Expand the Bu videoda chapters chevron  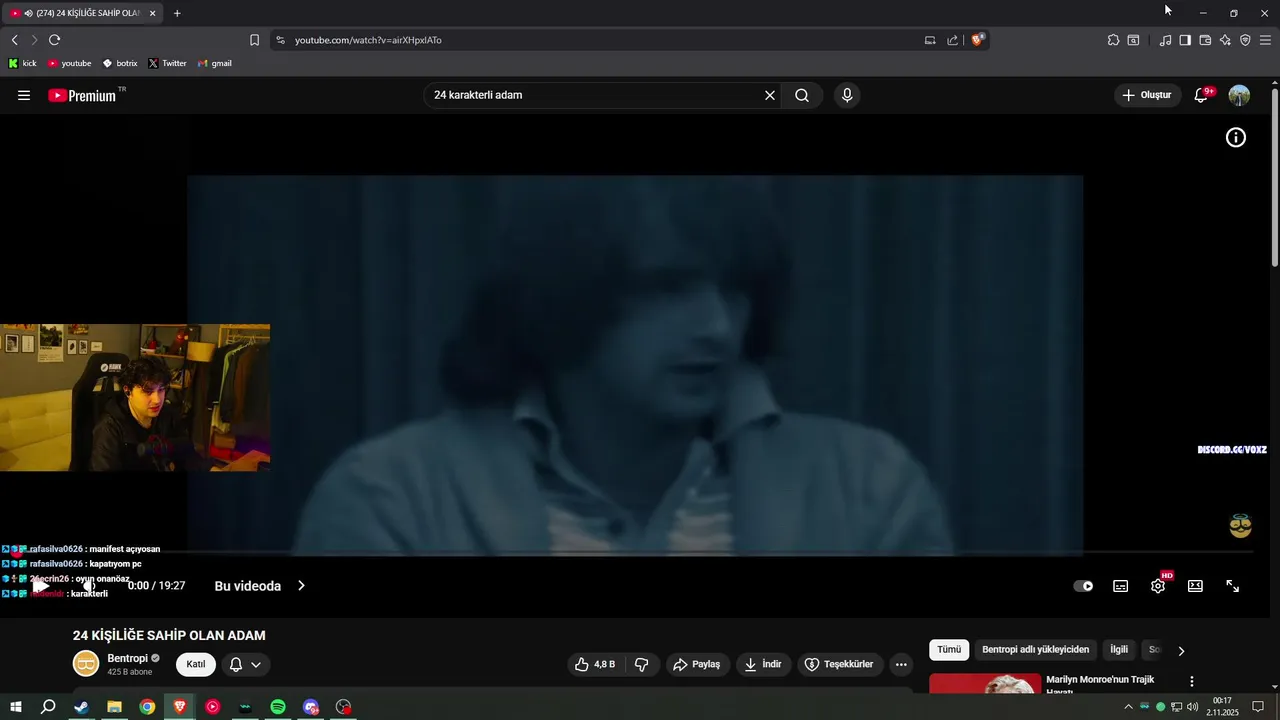tap(301, 586)
